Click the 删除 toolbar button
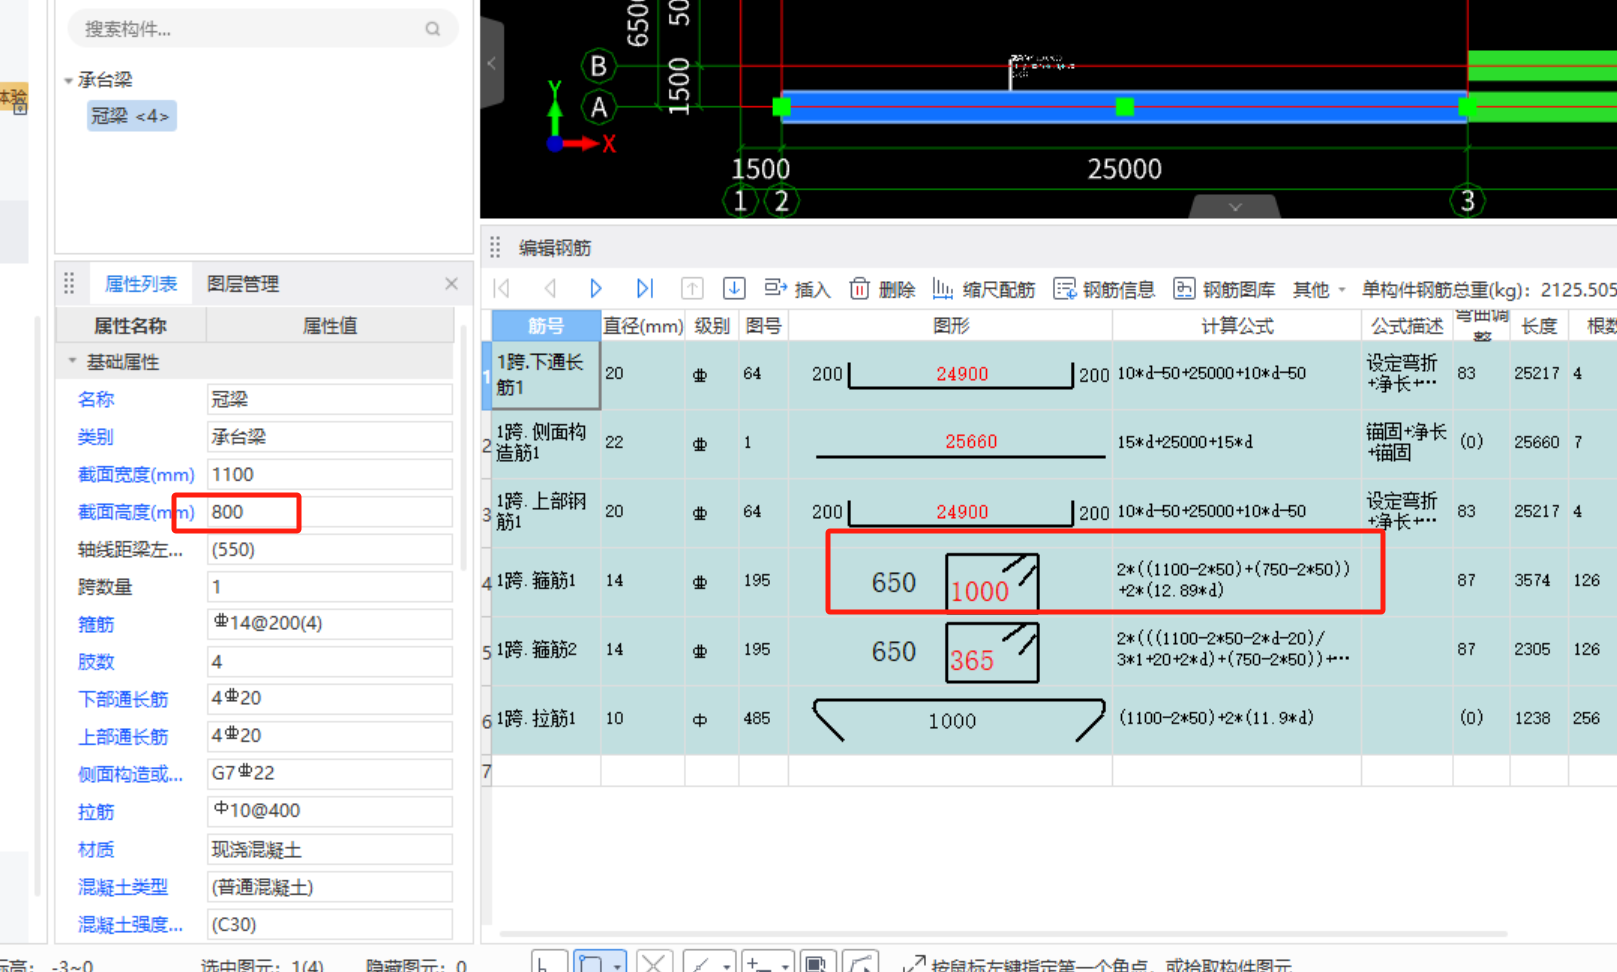 pyautogui.click(x=882, y=289)
